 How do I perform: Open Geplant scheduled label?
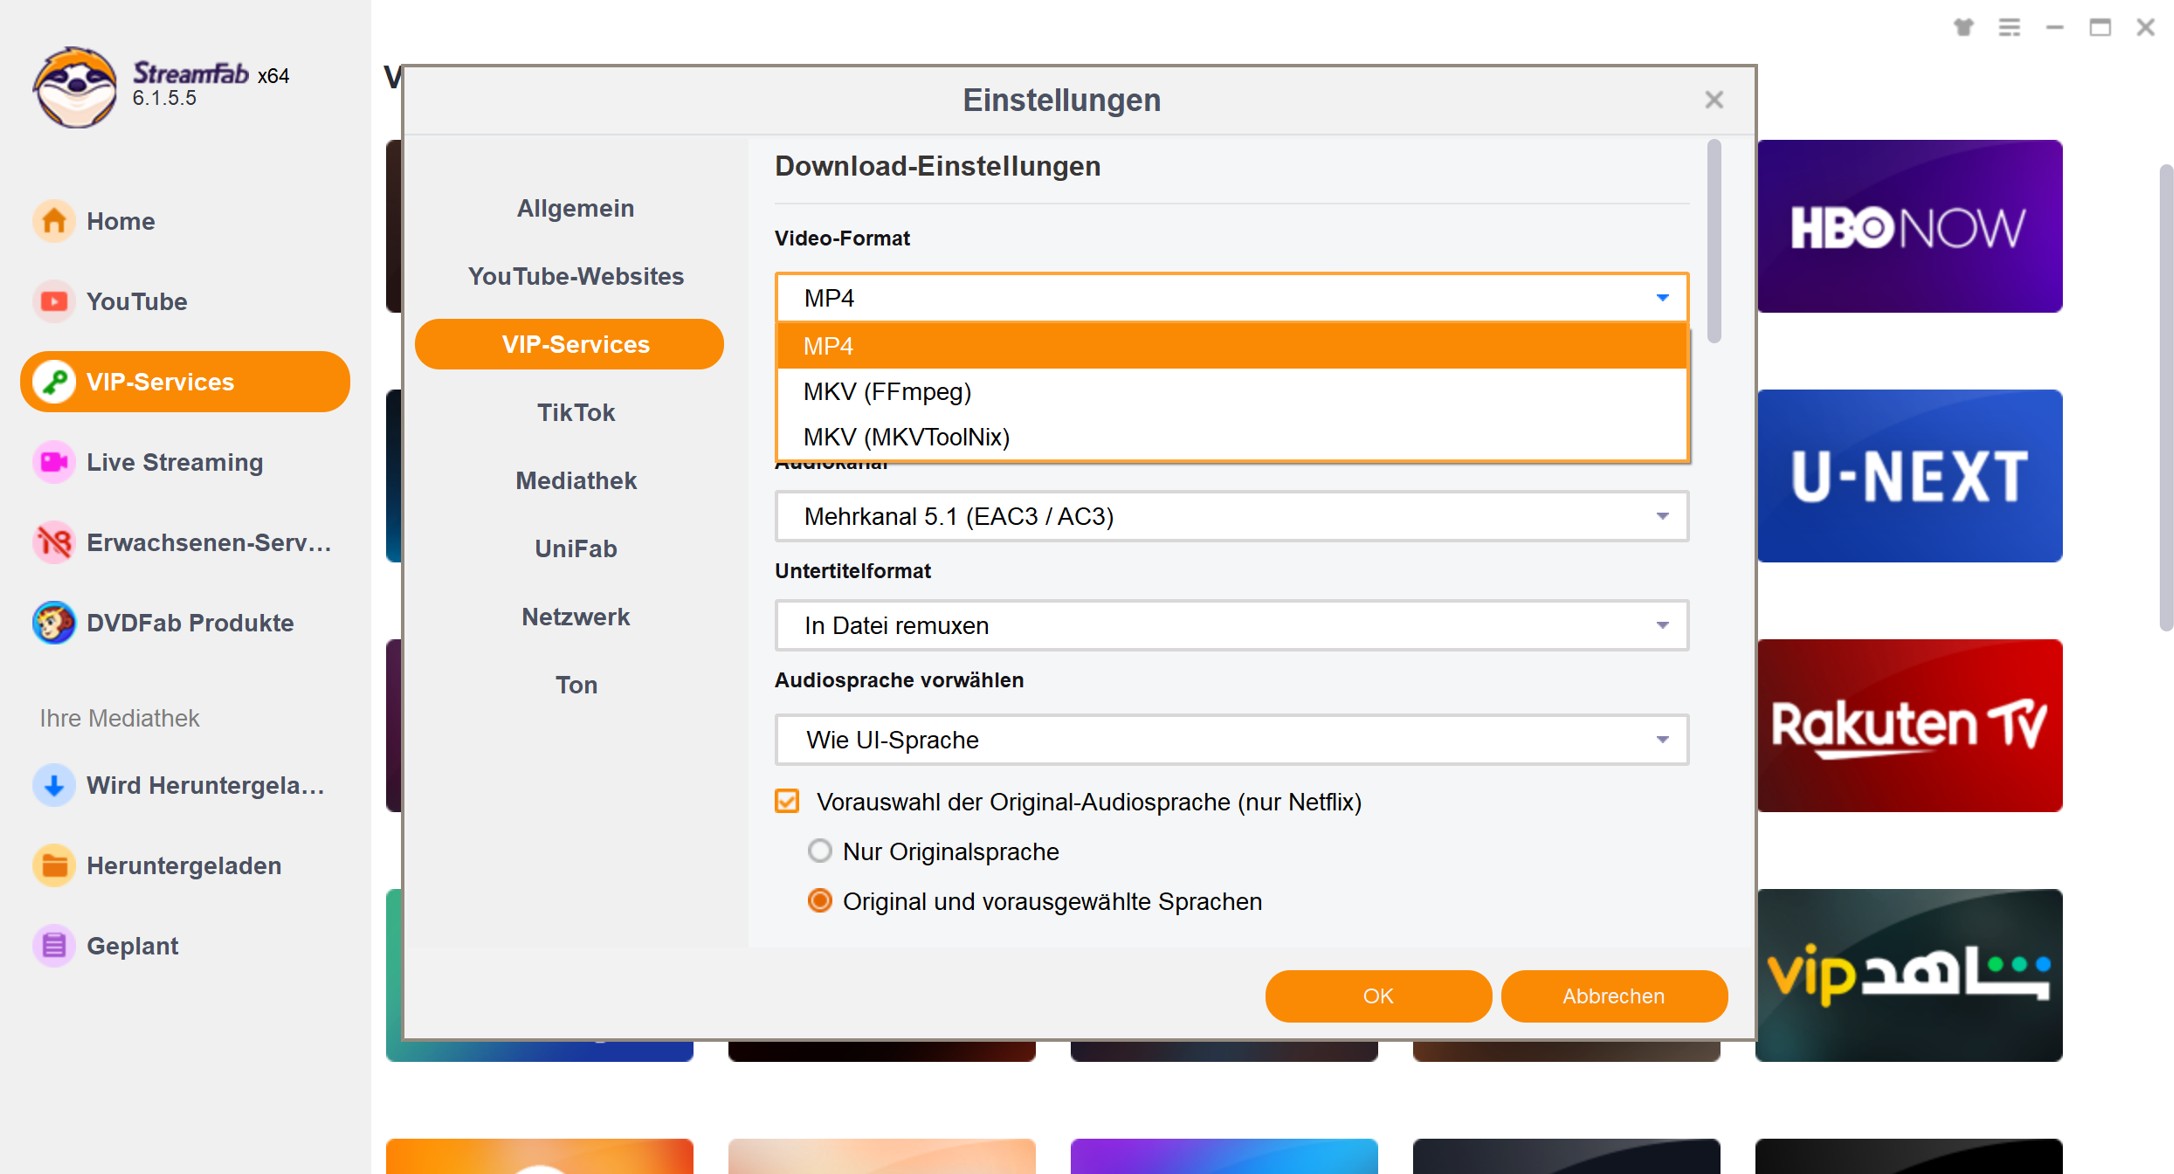point(132,946)
